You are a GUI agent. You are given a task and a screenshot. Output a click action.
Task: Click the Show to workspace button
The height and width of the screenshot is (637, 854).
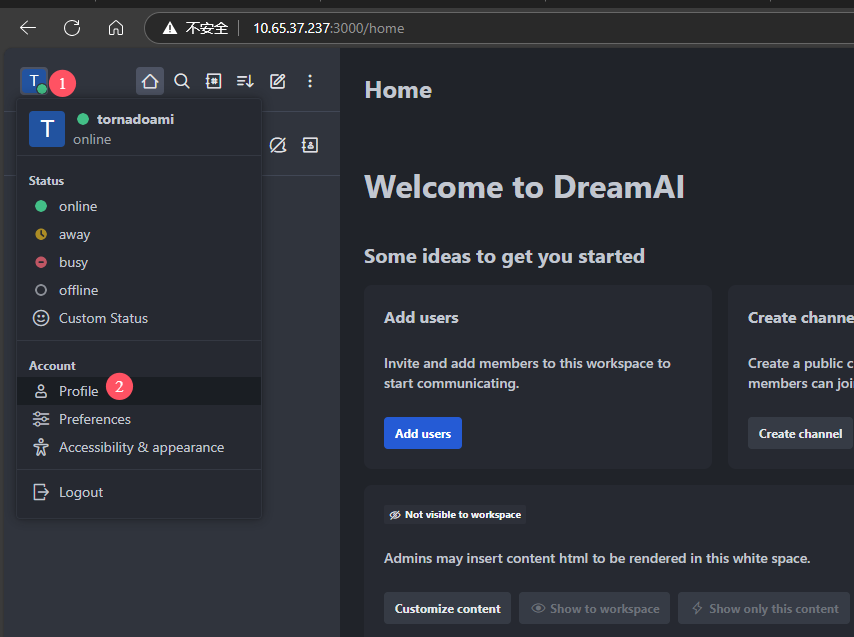594,608
